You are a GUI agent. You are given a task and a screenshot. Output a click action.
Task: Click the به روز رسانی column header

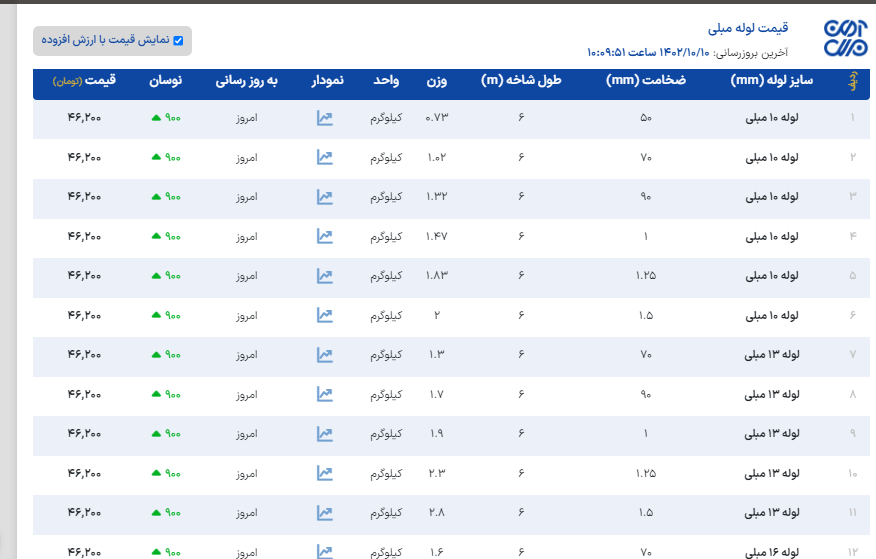tap(246, 80)
